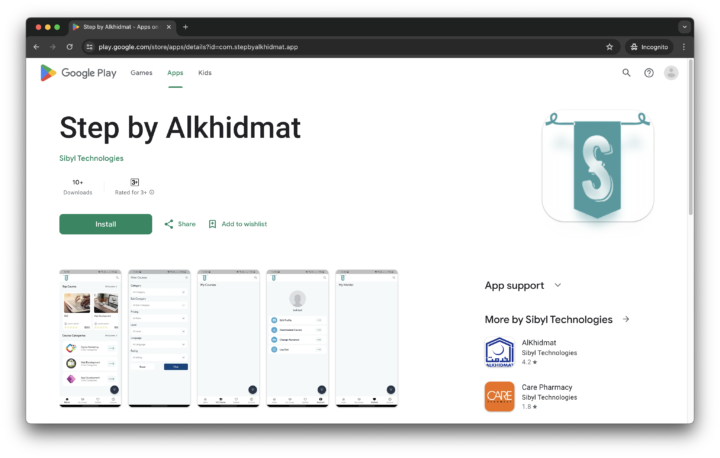Open the tab search dropdown arrow
This screenshot has height=458, width=720.
684,27
